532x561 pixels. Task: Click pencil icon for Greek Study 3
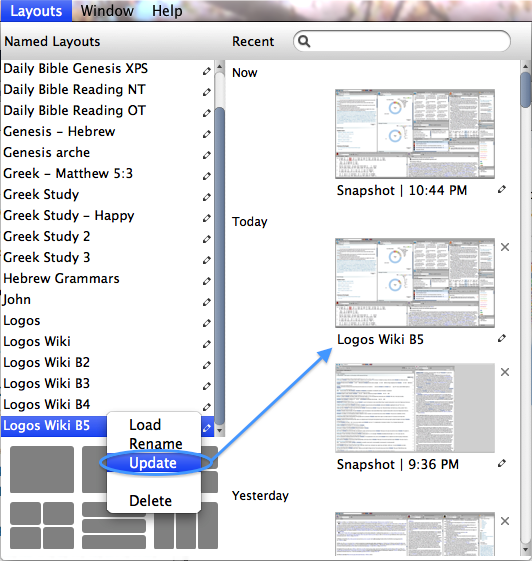[206, 260]
